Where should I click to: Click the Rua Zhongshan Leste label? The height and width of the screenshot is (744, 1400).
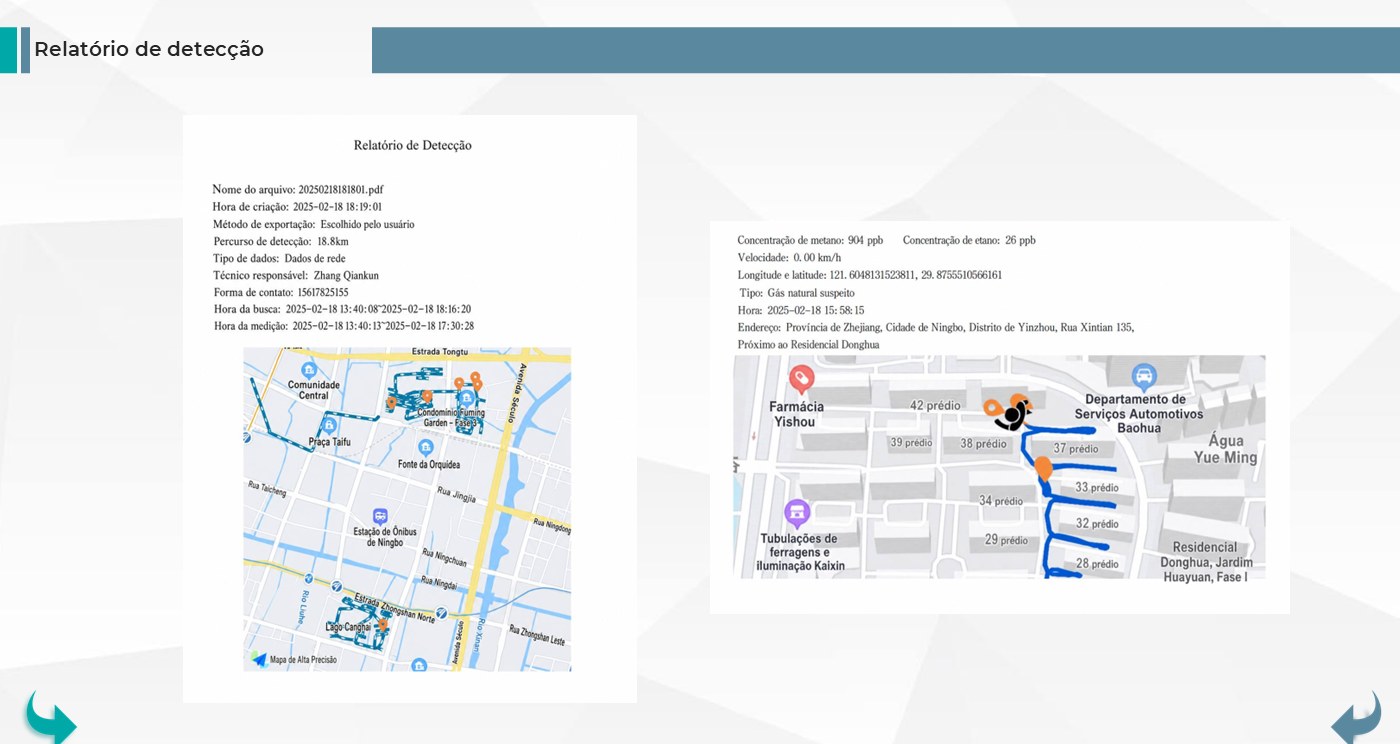click(x=537, y=635)
